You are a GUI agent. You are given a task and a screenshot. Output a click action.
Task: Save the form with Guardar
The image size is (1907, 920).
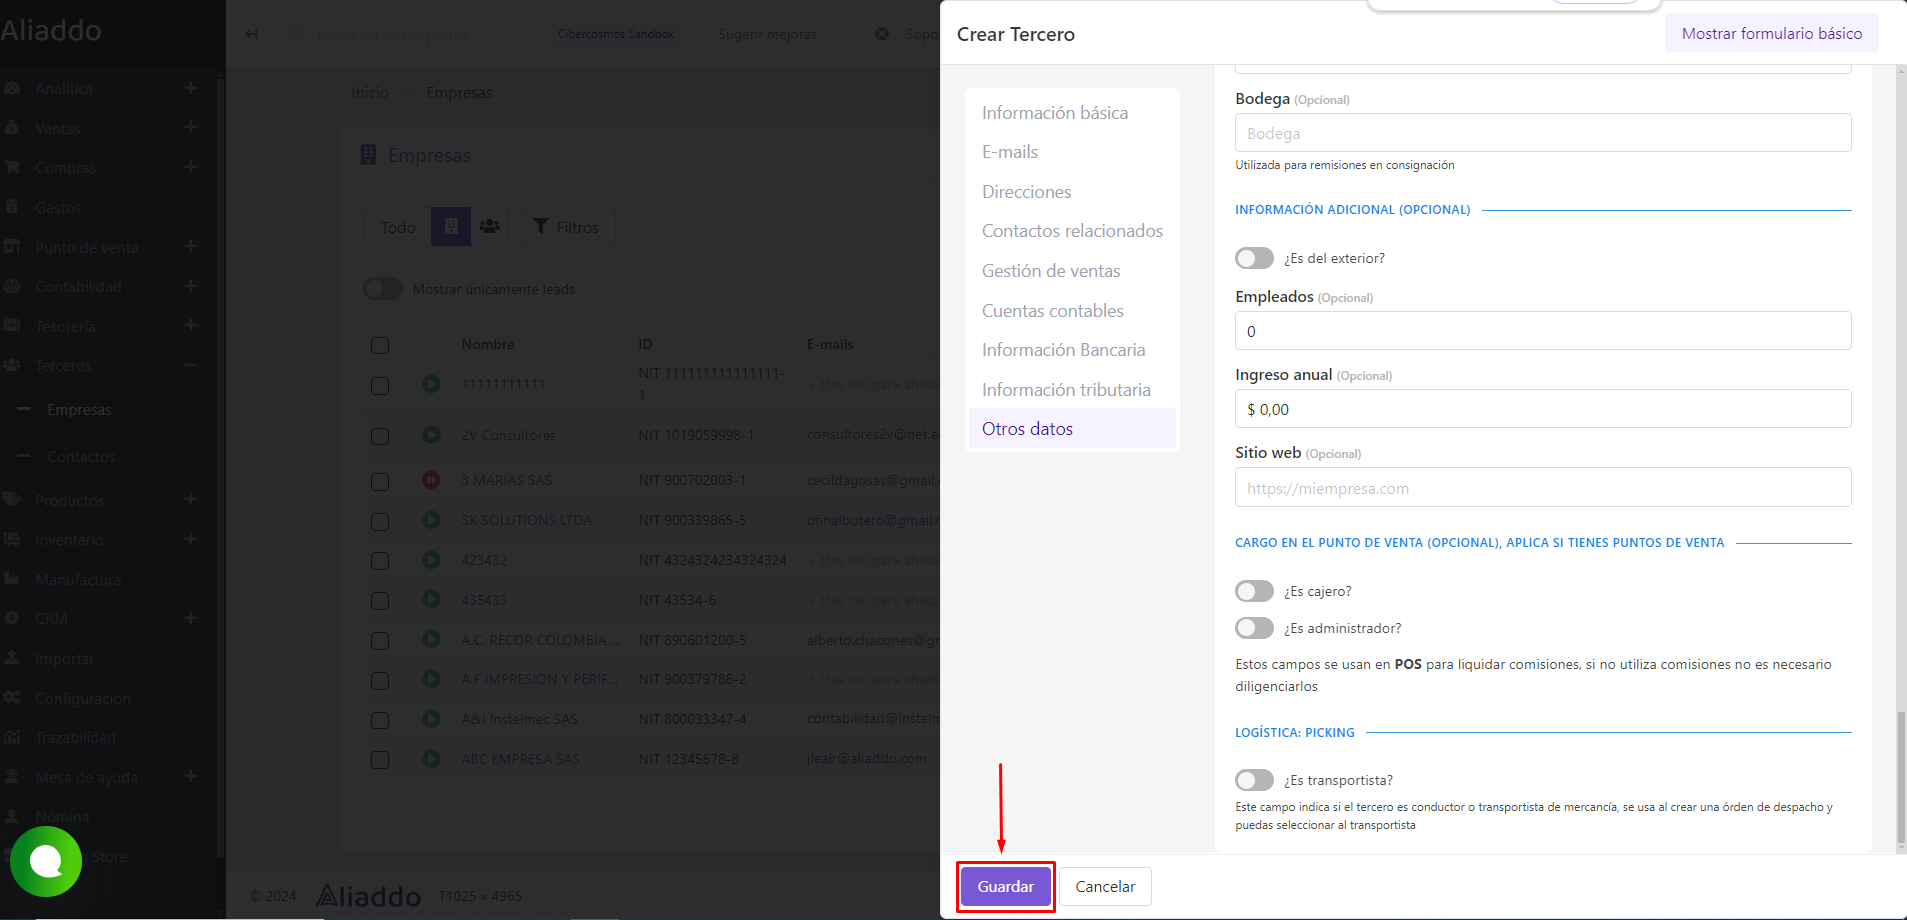point(1005,887)
